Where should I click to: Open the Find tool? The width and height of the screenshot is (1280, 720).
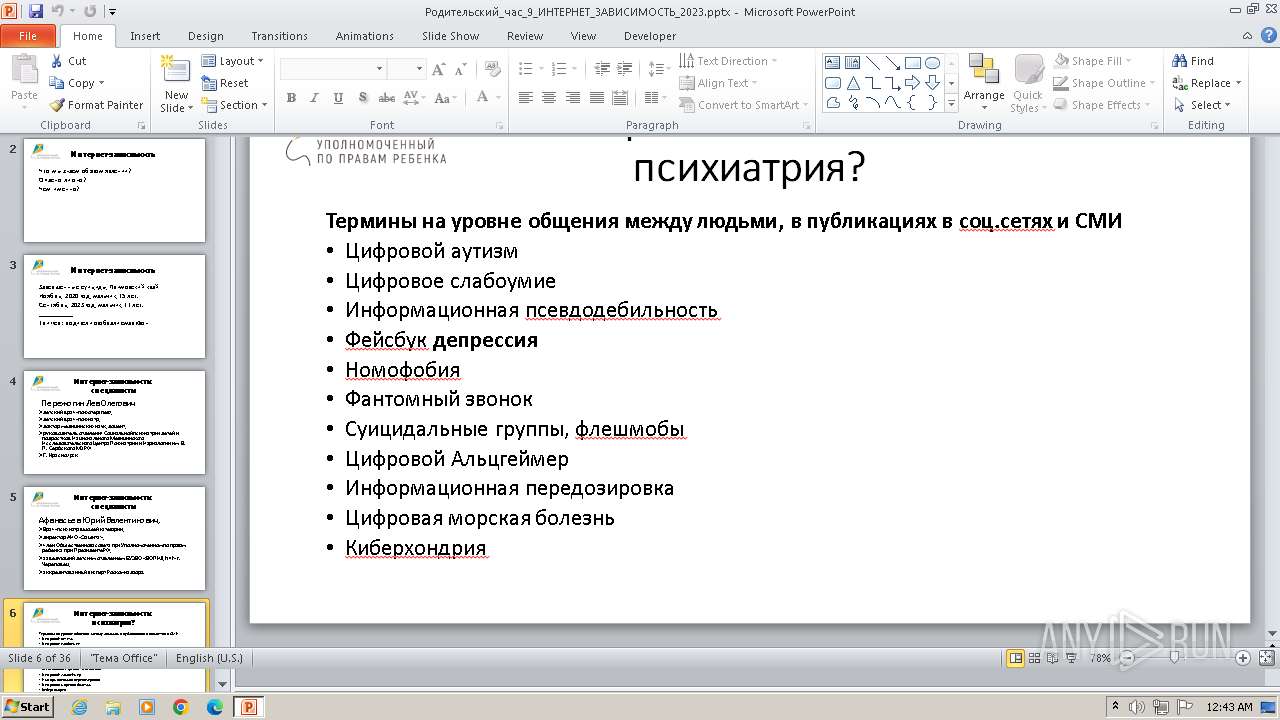pos(1193,61)
